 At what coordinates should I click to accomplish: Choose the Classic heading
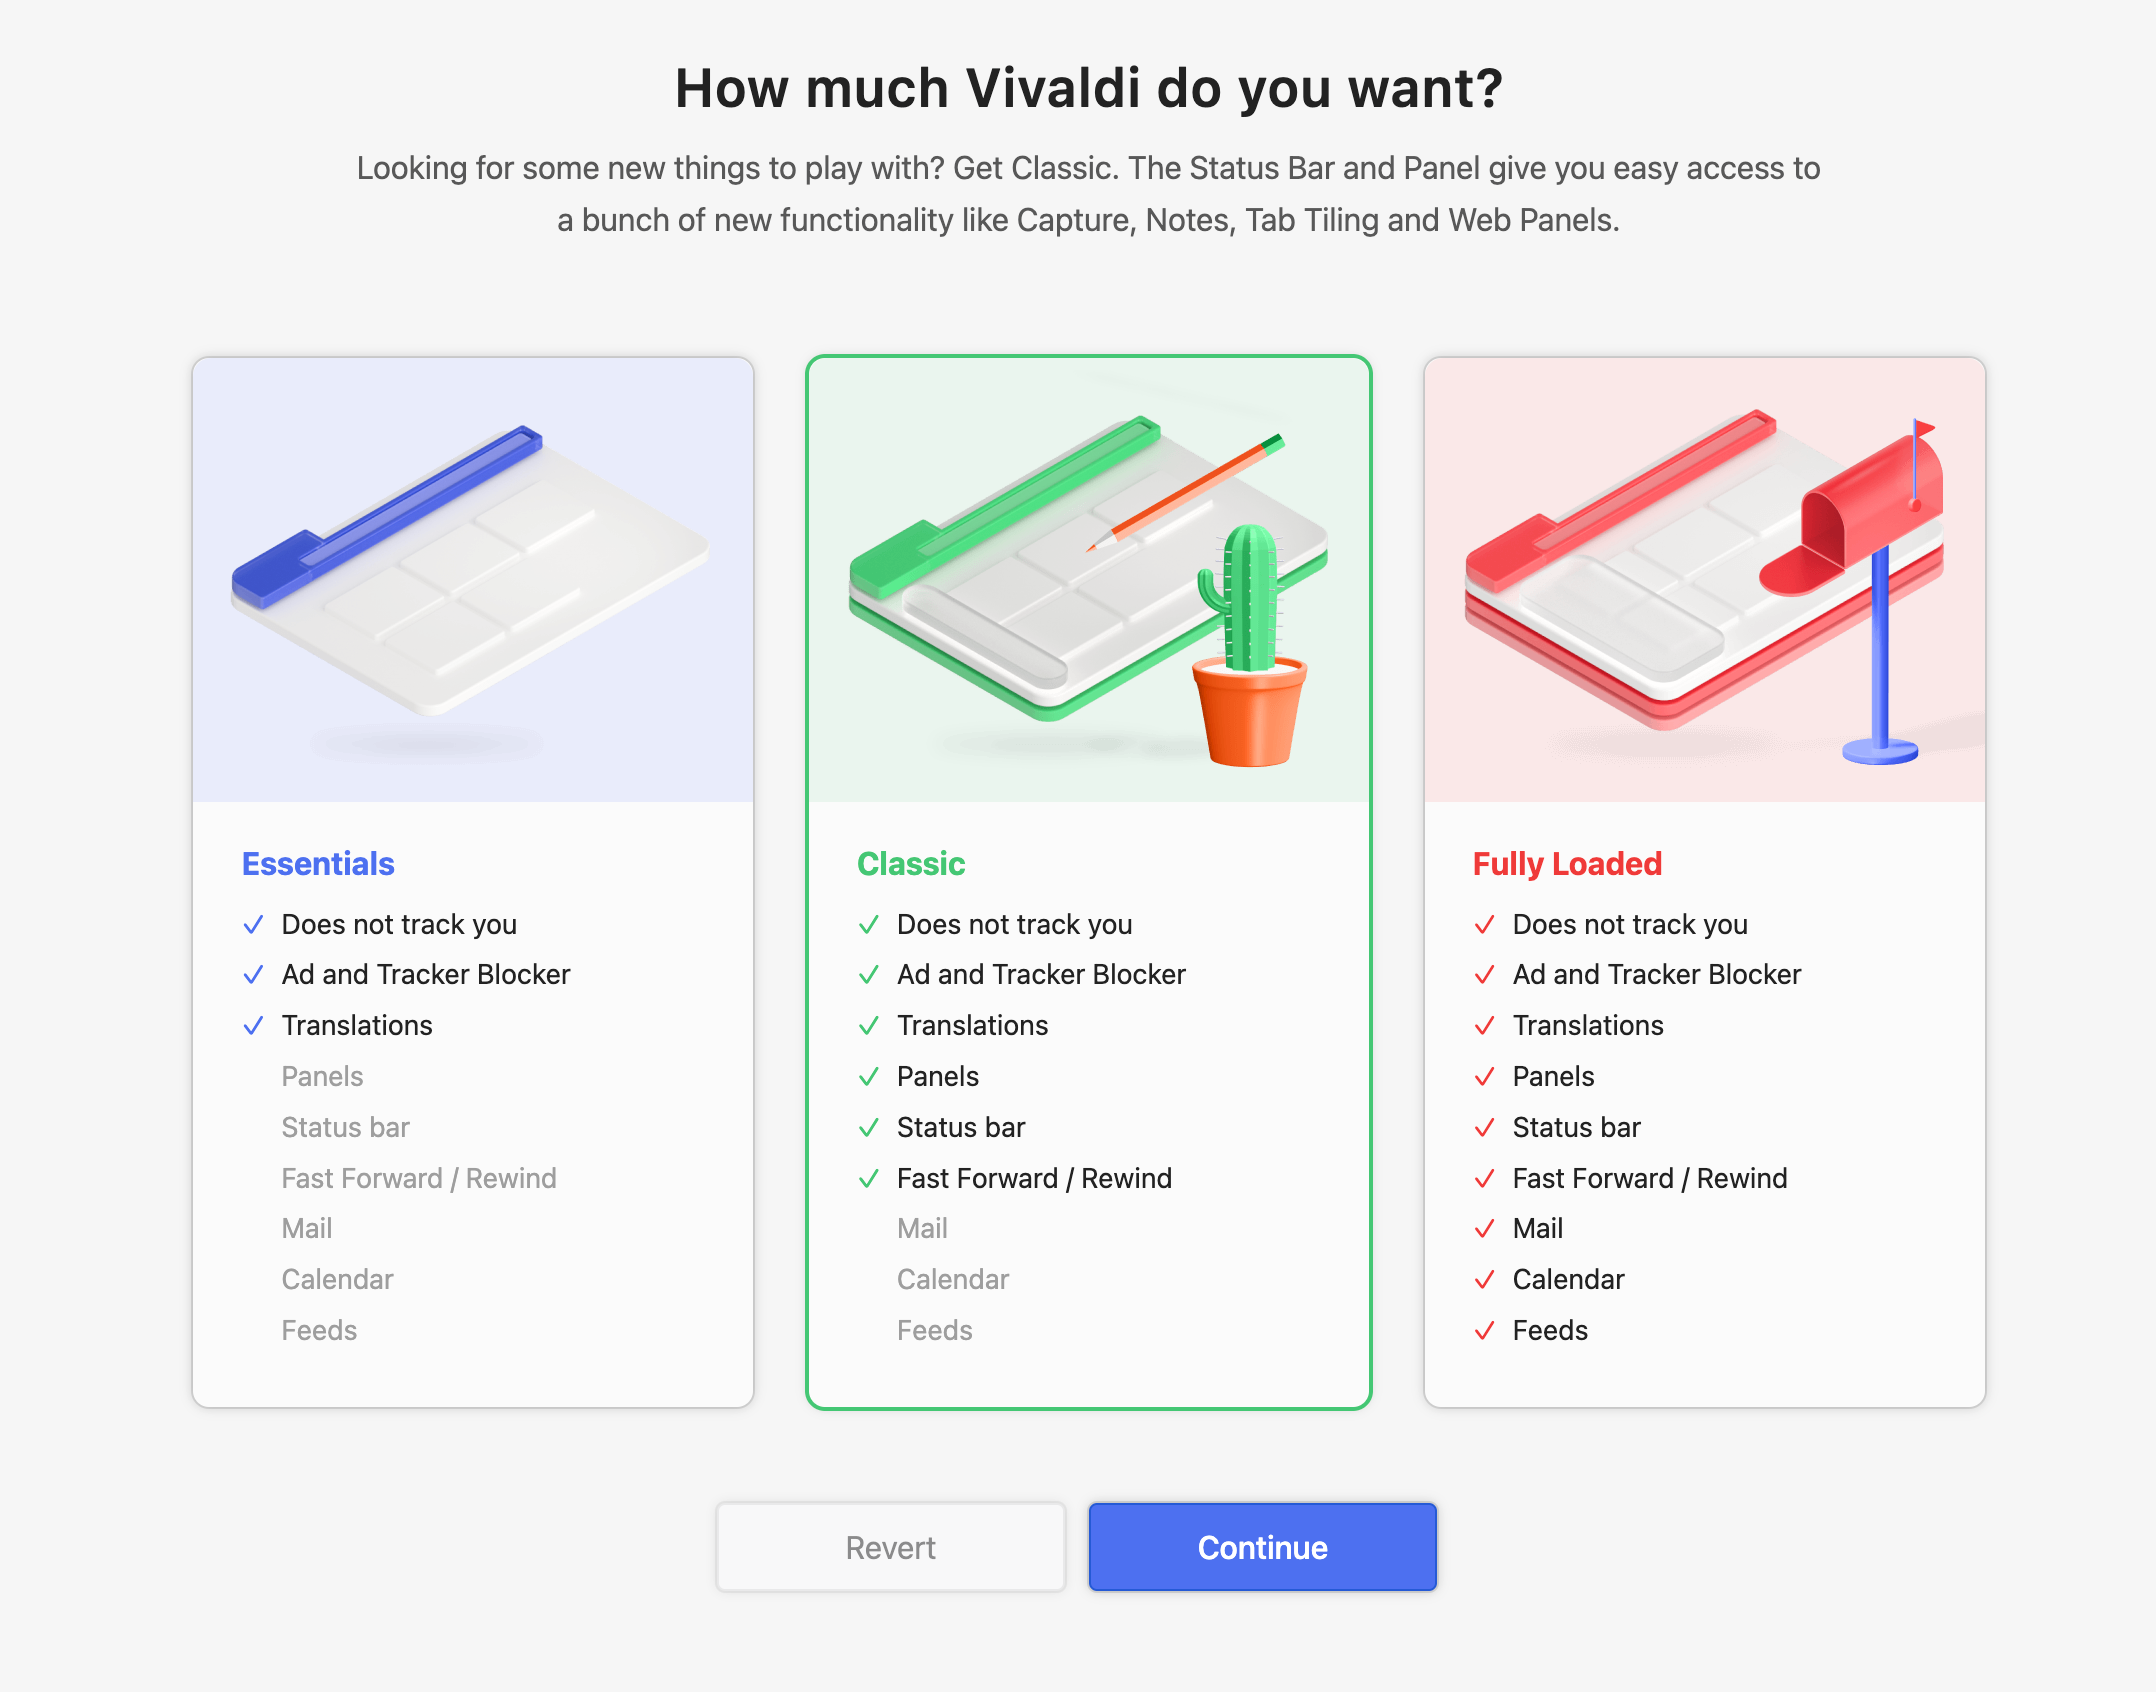(911, 863)
